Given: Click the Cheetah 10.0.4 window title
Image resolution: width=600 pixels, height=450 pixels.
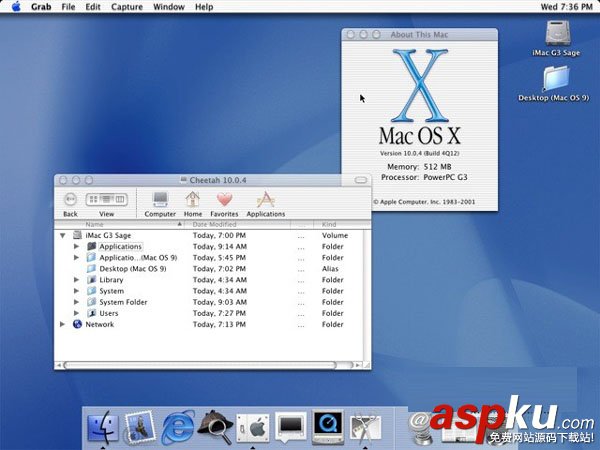Looking at the screenshot, I should [x=218, y=180].
